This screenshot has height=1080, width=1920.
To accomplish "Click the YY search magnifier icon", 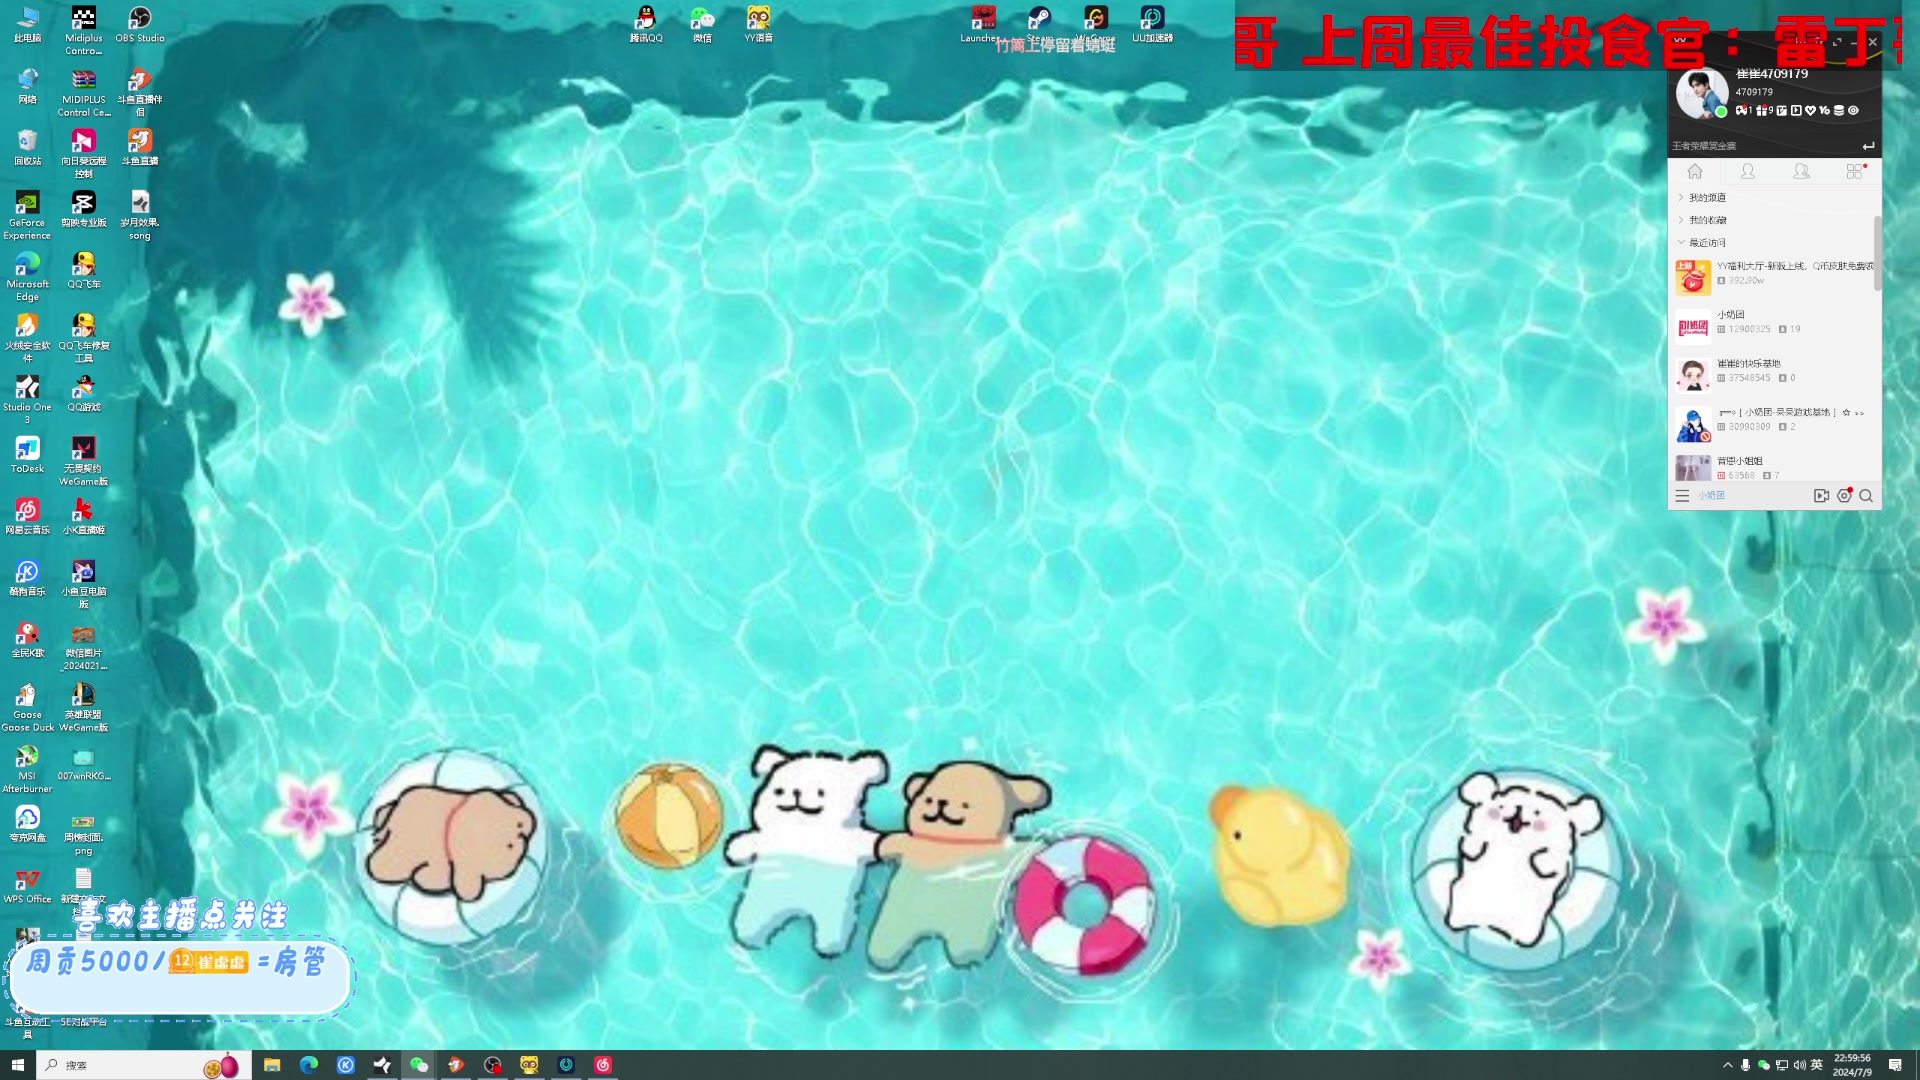I will pos(1866,496).
